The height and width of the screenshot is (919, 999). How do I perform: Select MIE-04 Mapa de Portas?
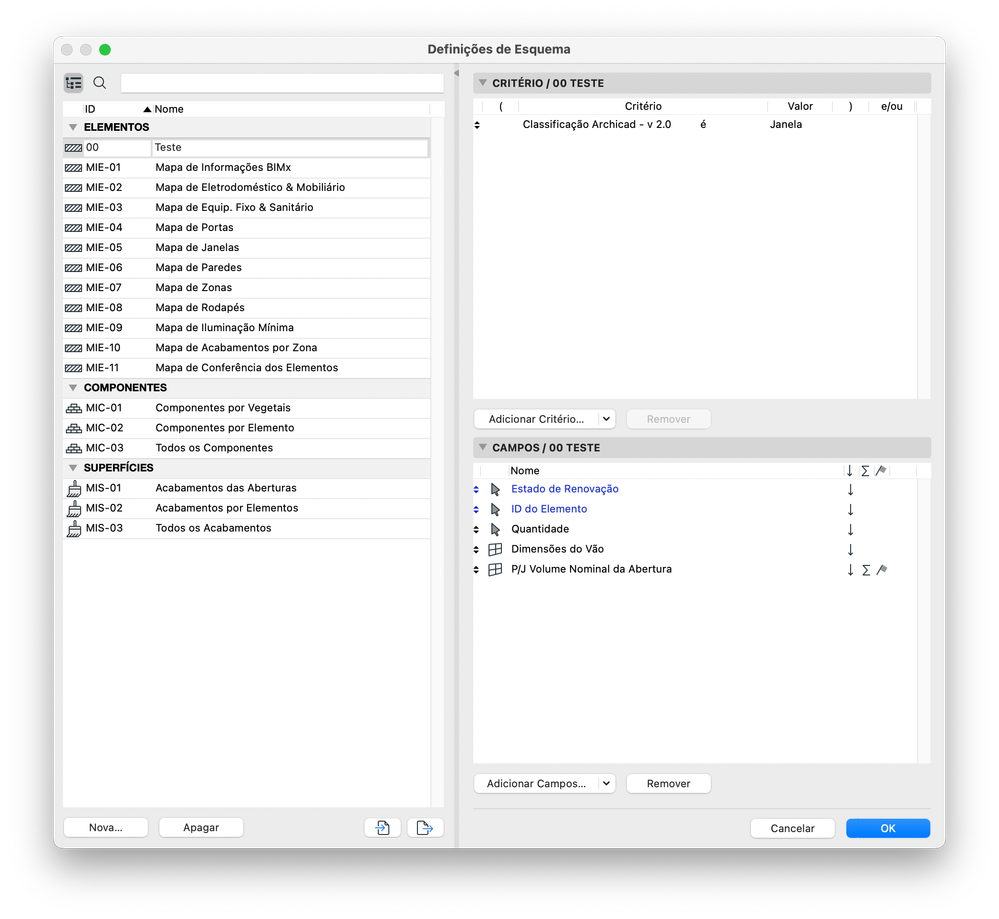[247, 228]
